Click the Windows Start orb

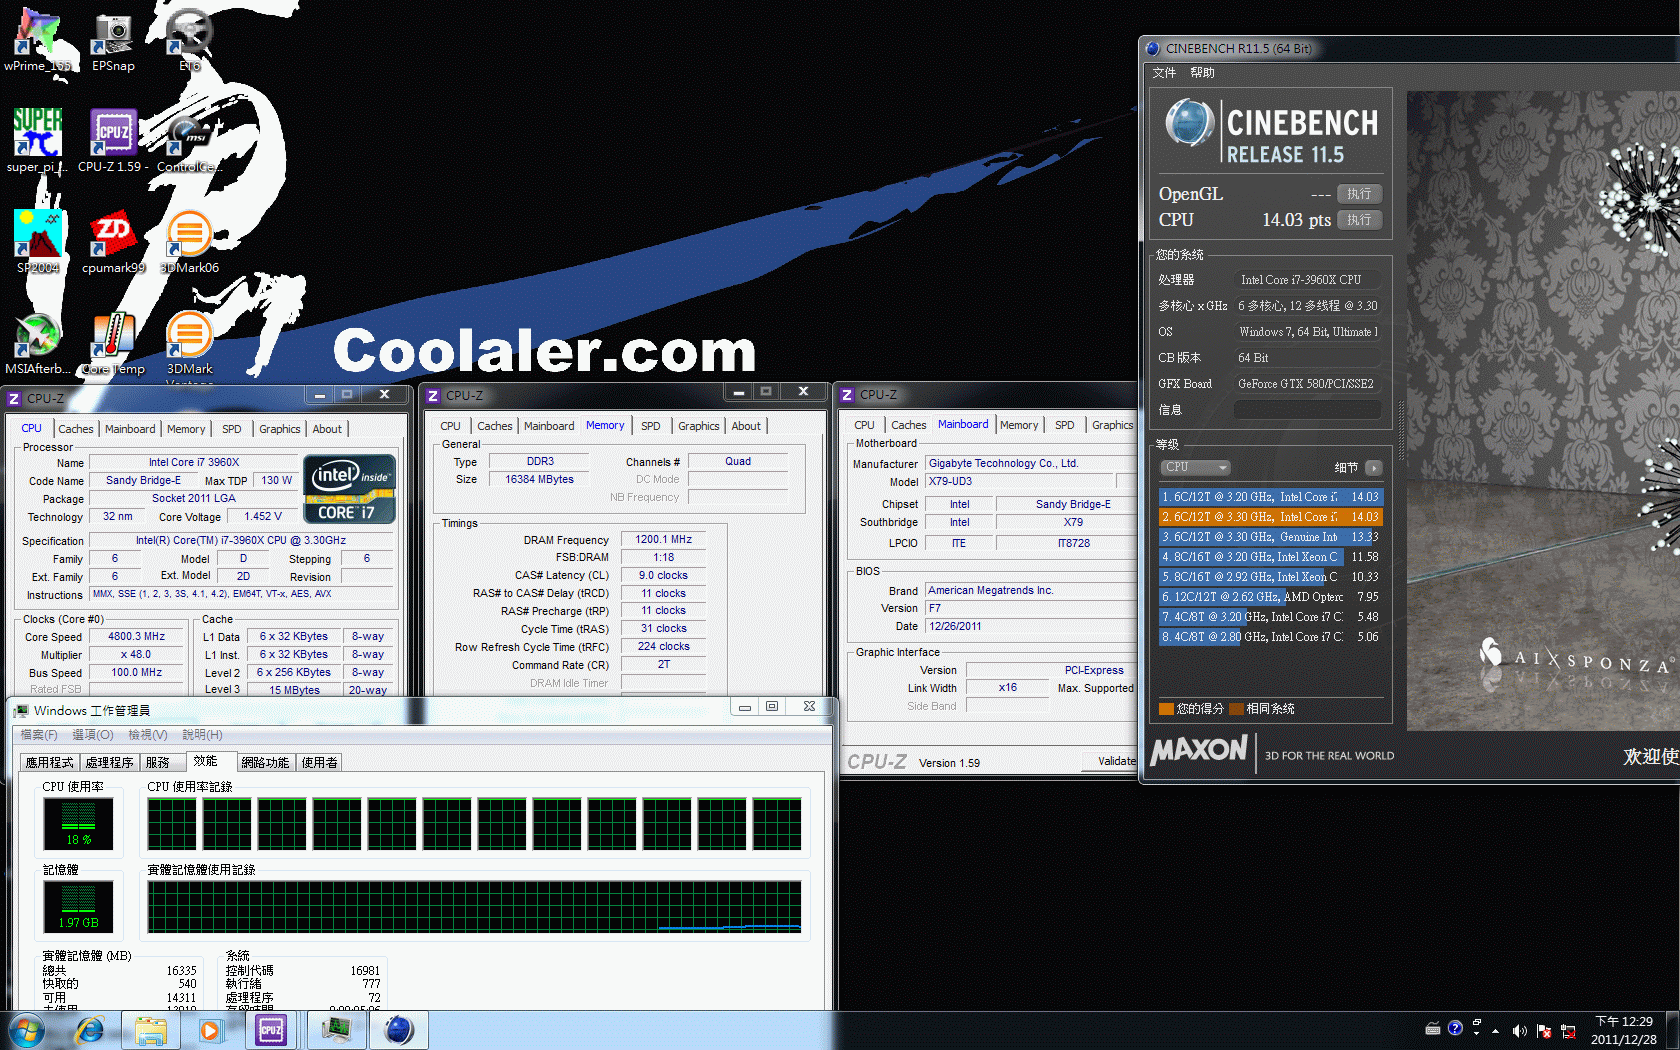point(26,1030)
